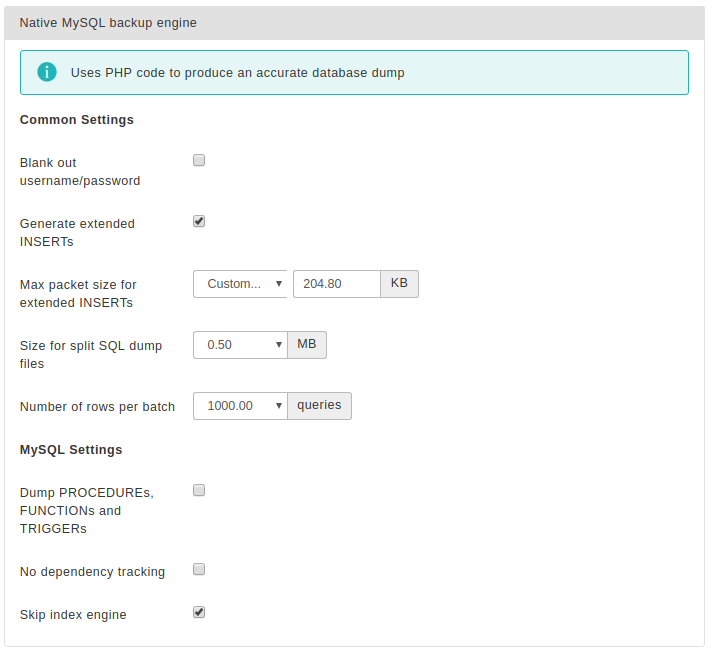Enable Dump PROCEDUREs, FUNCTIONs and TRIGGERs
This screenshot has height=655, width=711.
(x=199, y=490)
